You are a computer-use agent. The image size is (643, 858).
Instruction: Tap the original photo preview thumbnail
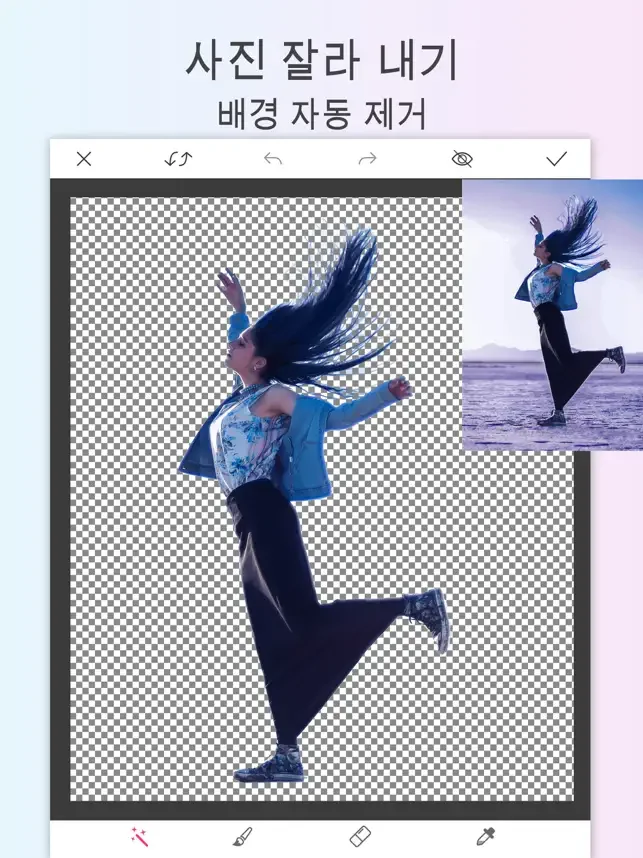(552, 315)
